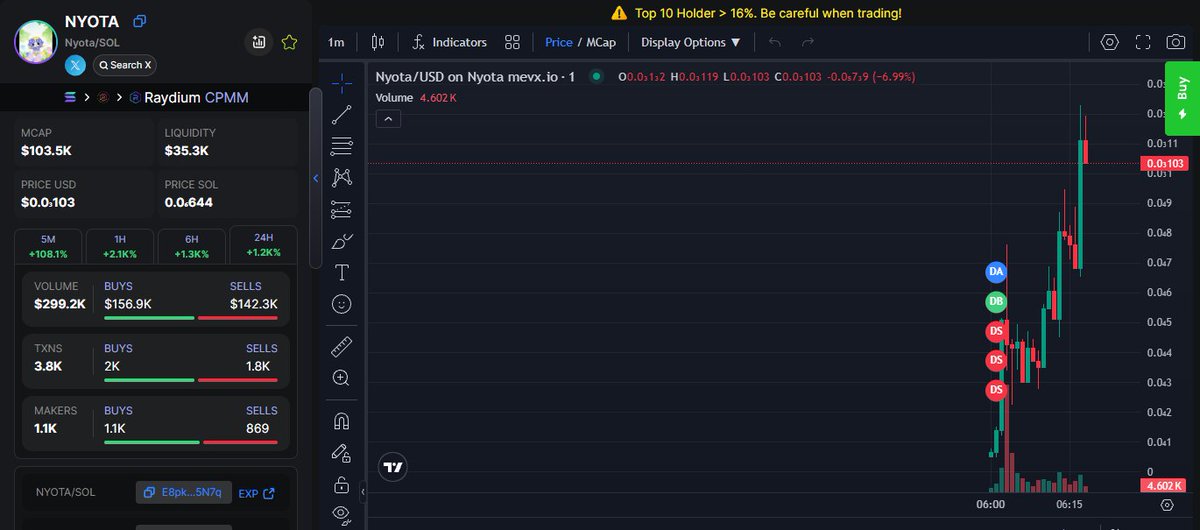This screenshot has height=530, width=1200.
Task: Click the Volume 4.602K legend
Action: tap(417, 98)
